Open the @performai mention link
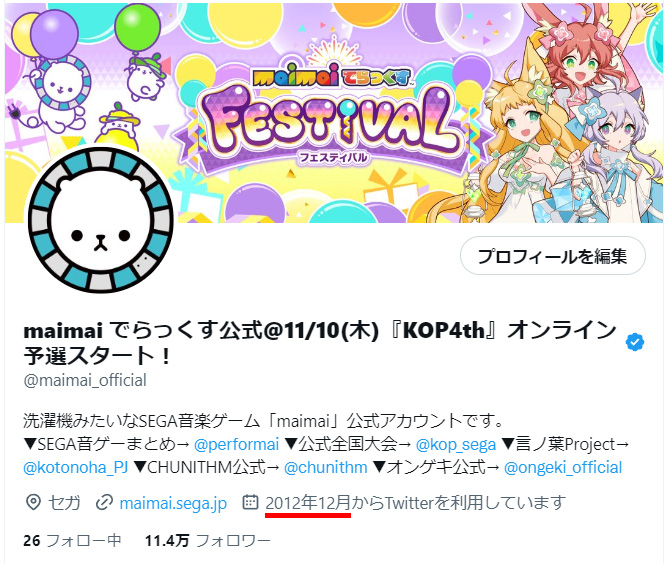 click(236, 444)
